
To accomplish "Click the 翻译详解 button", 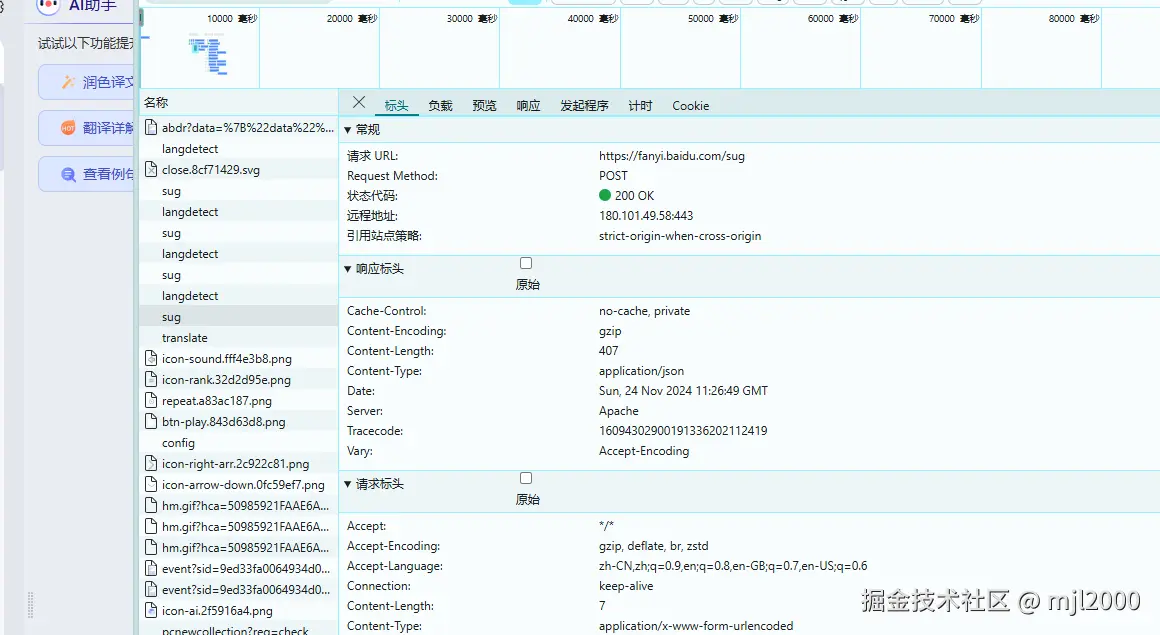I will click(87, 128).
